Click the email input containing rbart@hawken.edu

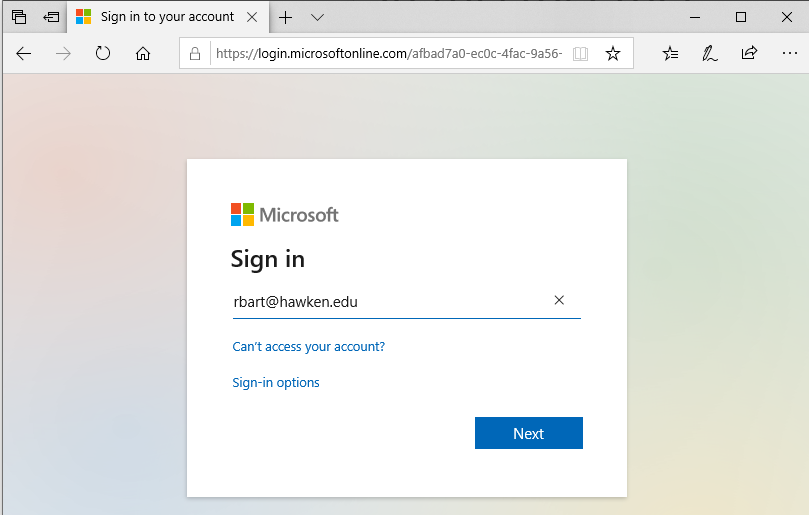[407, 302]
